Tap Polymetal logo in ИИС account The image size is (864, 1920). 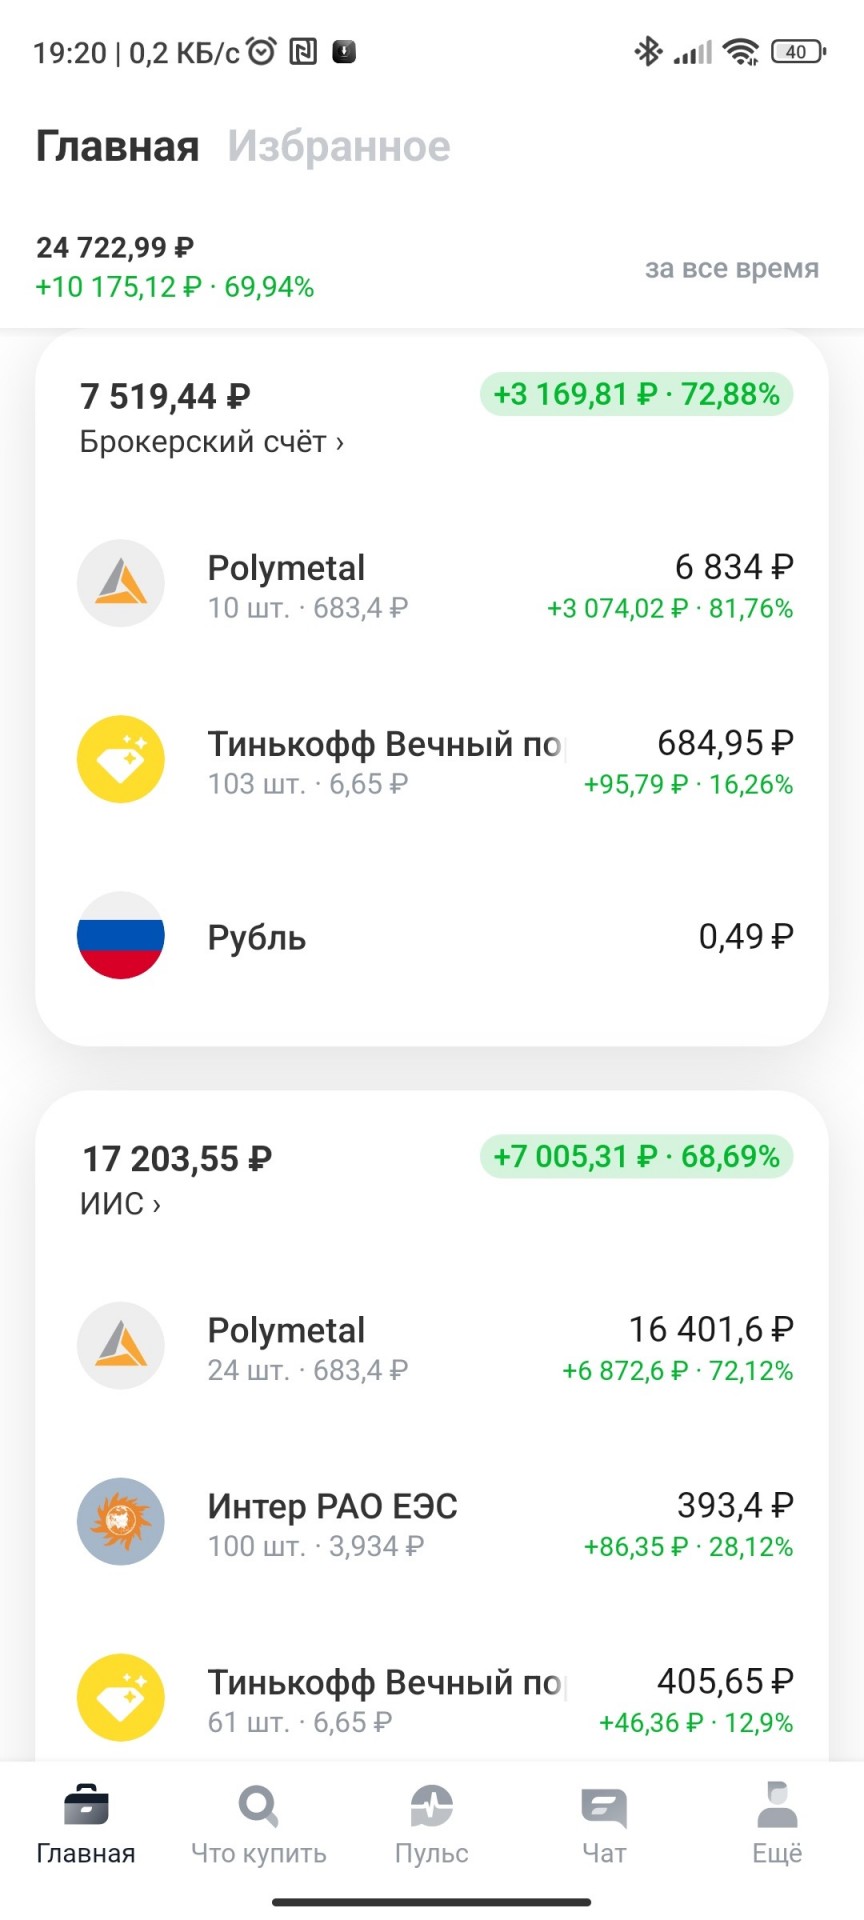pos(121,1346)
